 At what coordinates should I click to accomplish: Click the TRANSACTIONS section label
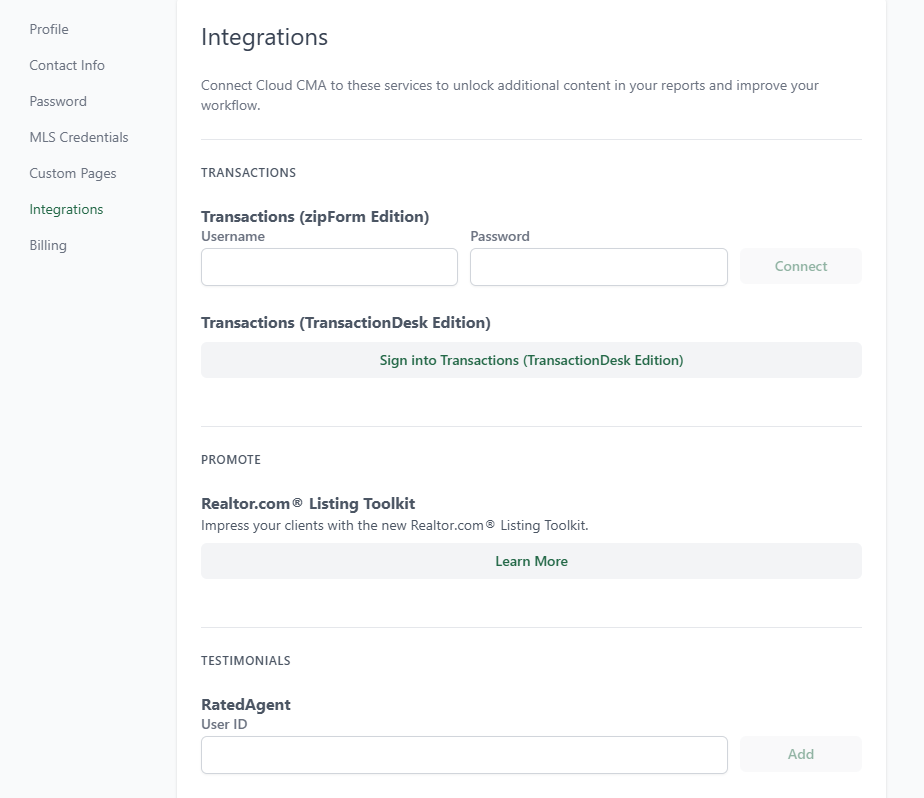pos(248,172)
